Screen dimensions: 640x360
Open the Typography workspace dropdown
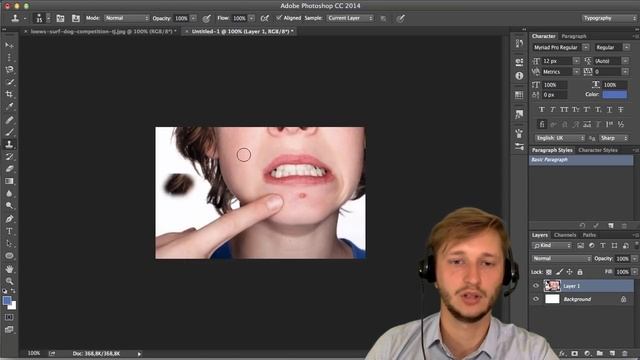click(x=609, y=18)
